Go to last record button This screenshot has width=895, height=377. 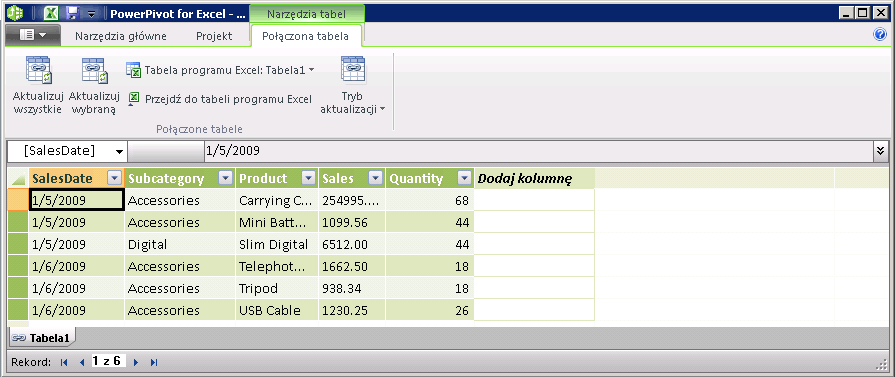[x=154, y=362]
